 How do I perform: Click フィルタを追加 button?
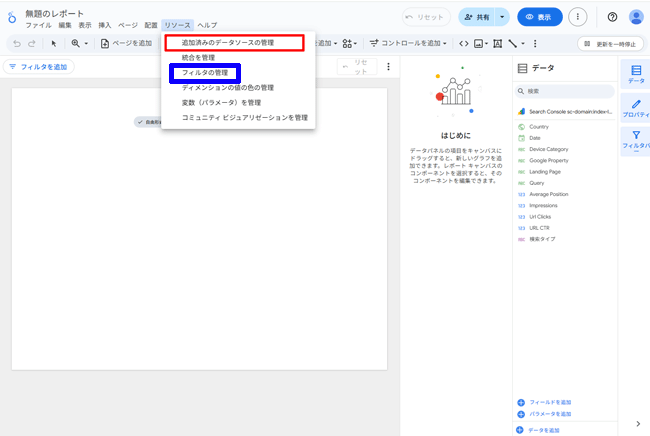pyautogui.click(x=39, y=67)
